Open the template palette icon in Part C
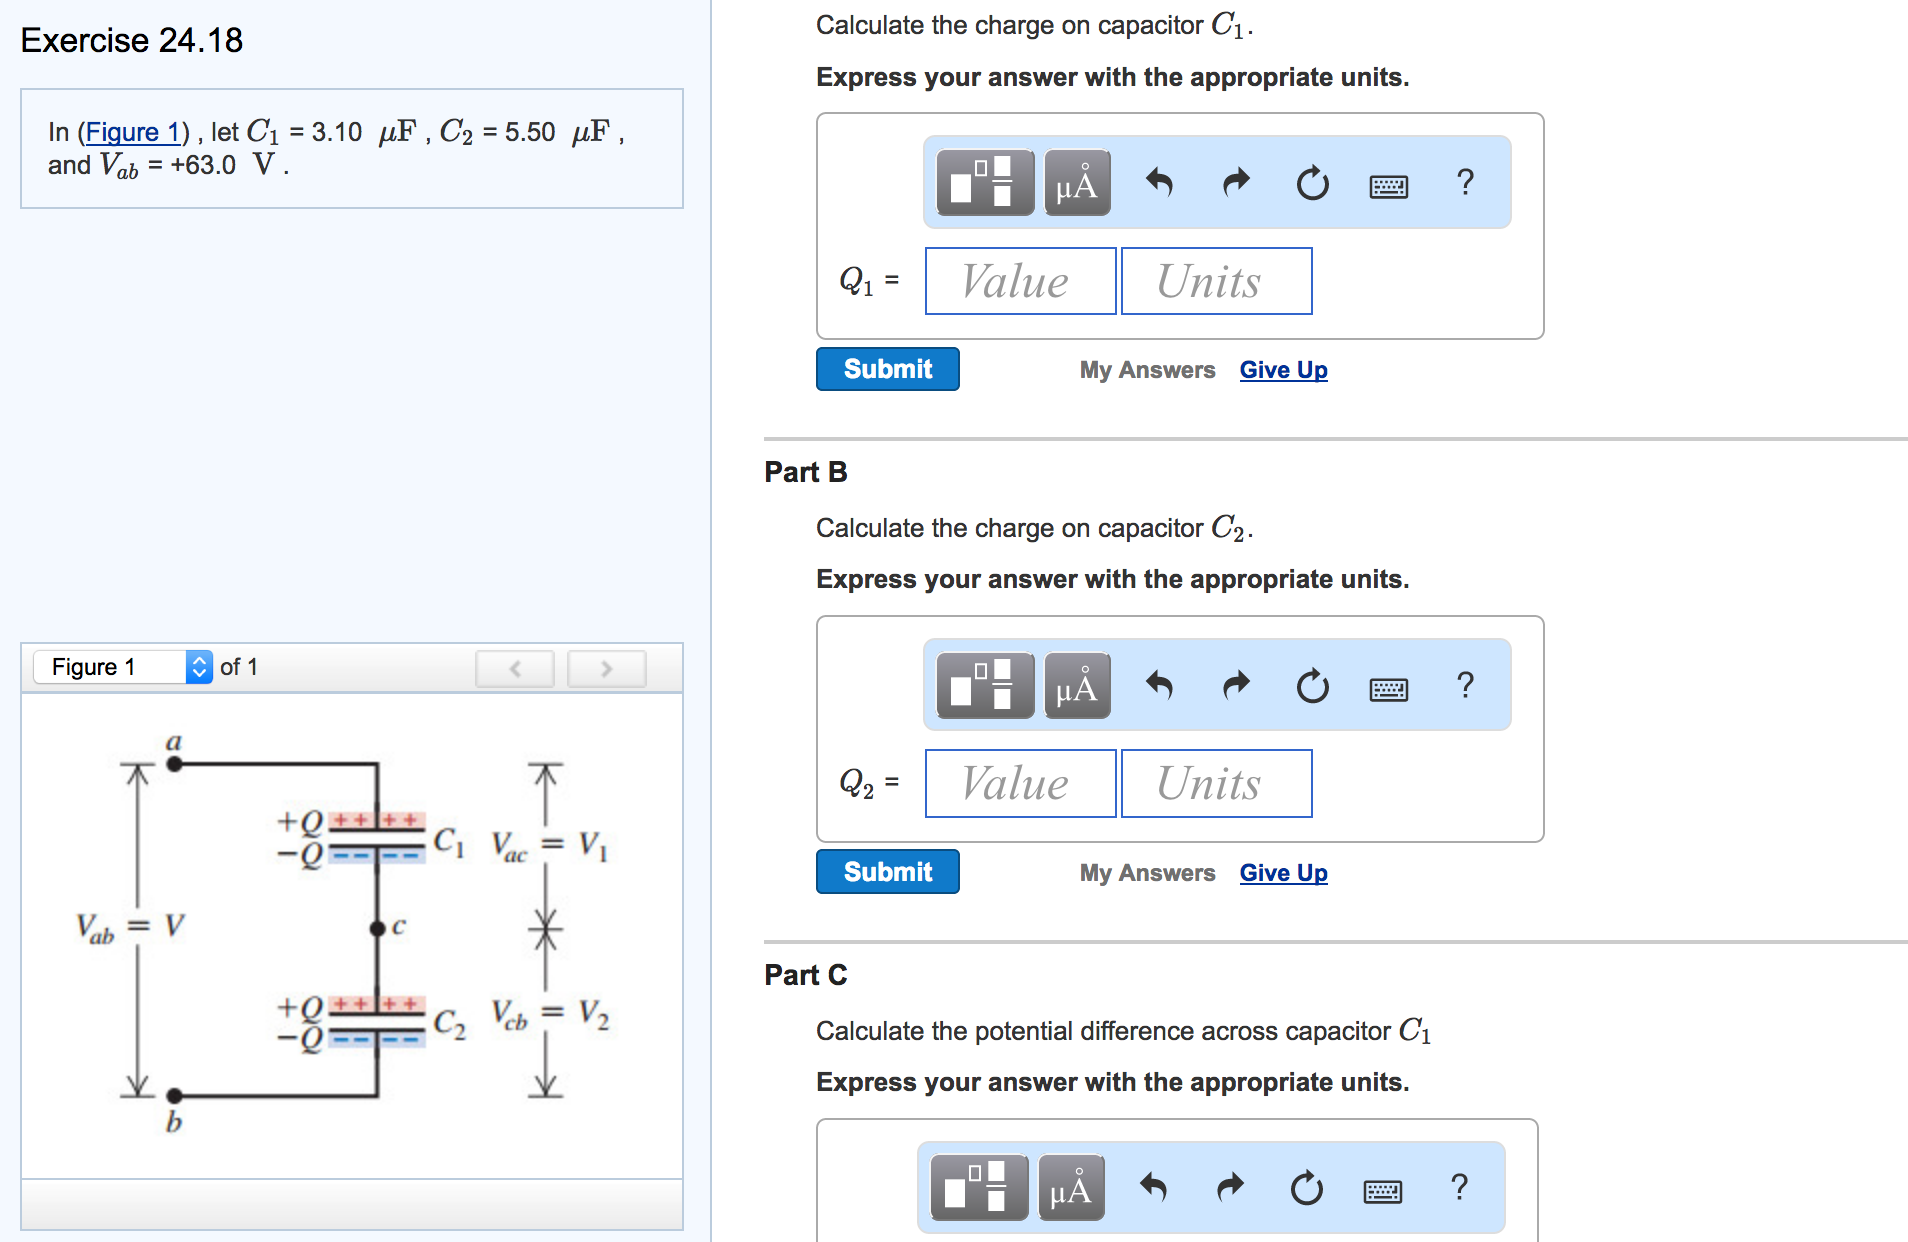 pyautogui.click(x=978, y=1188)
